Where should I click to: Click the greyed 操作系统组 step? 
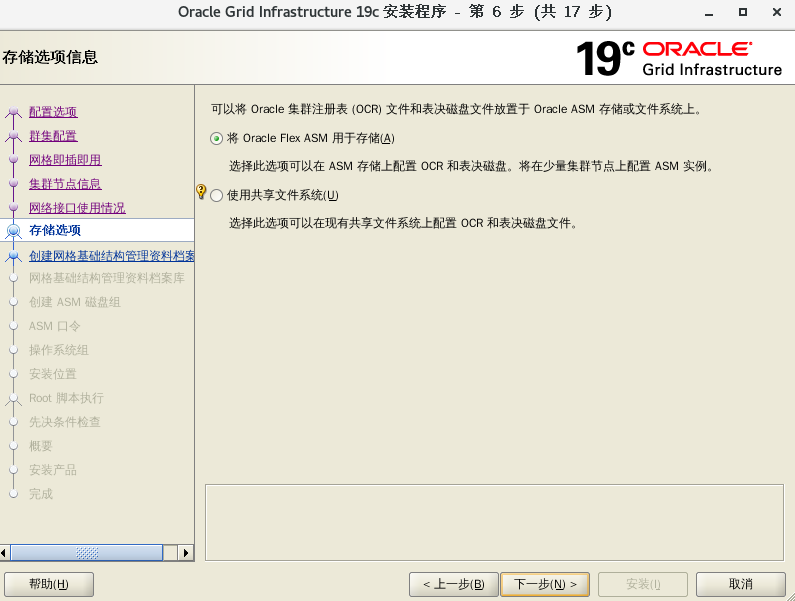(59, 350)
